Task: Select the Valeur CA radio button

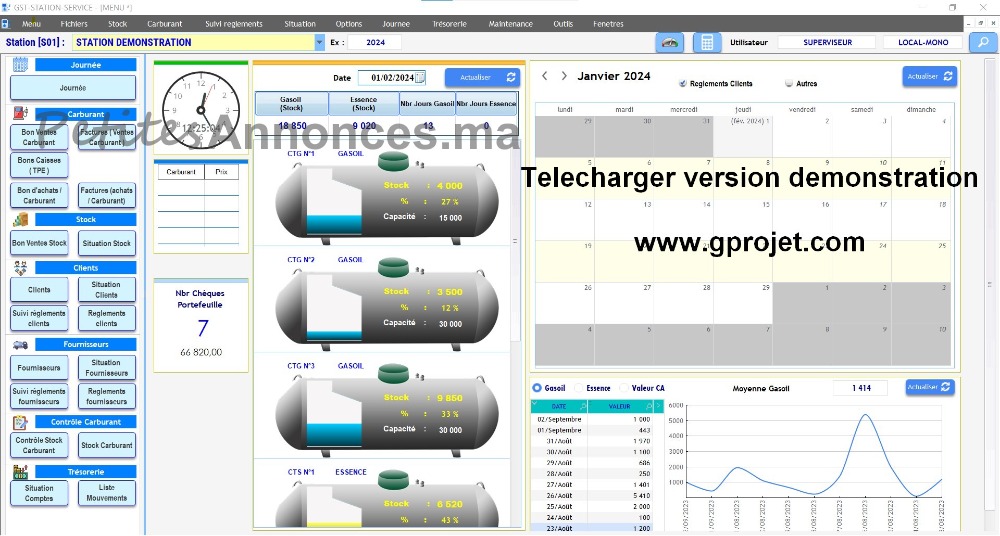Action: click(624, 388)
